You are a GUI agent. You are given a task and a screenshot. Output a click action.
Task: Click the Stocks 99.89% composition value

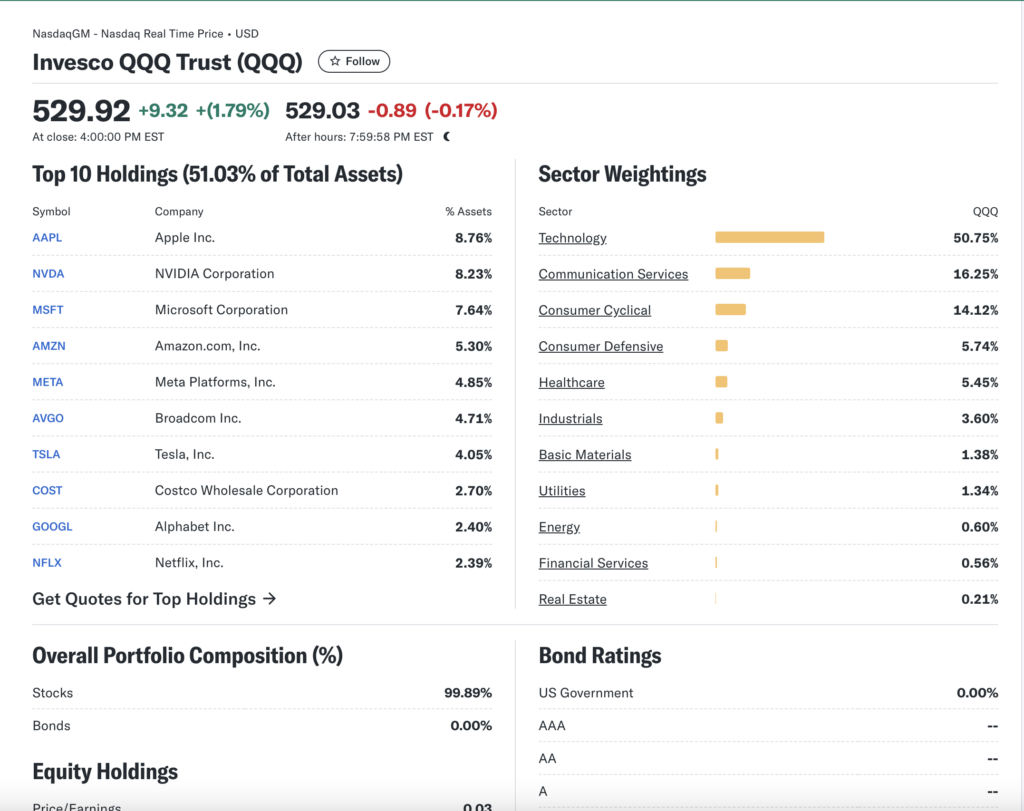[x=468, y=693]
